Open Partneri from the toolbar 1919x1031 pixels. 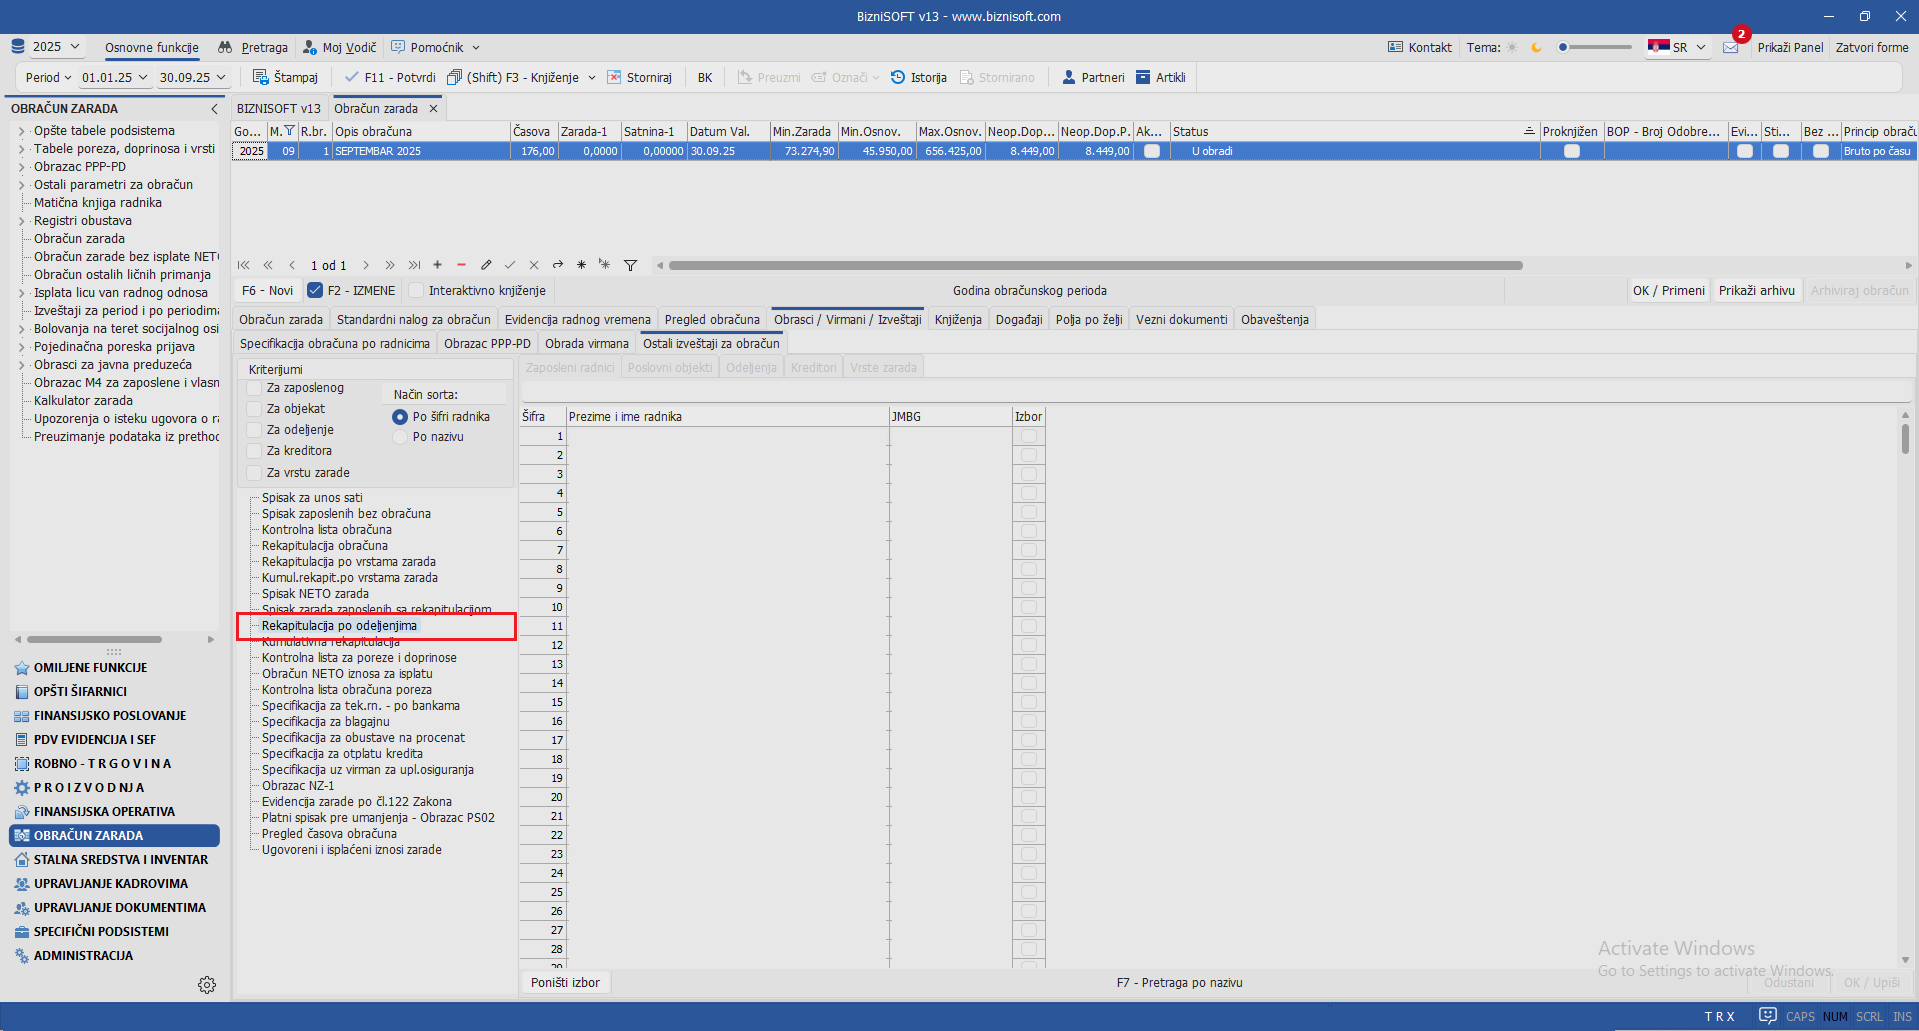(x=1069, y=77)
